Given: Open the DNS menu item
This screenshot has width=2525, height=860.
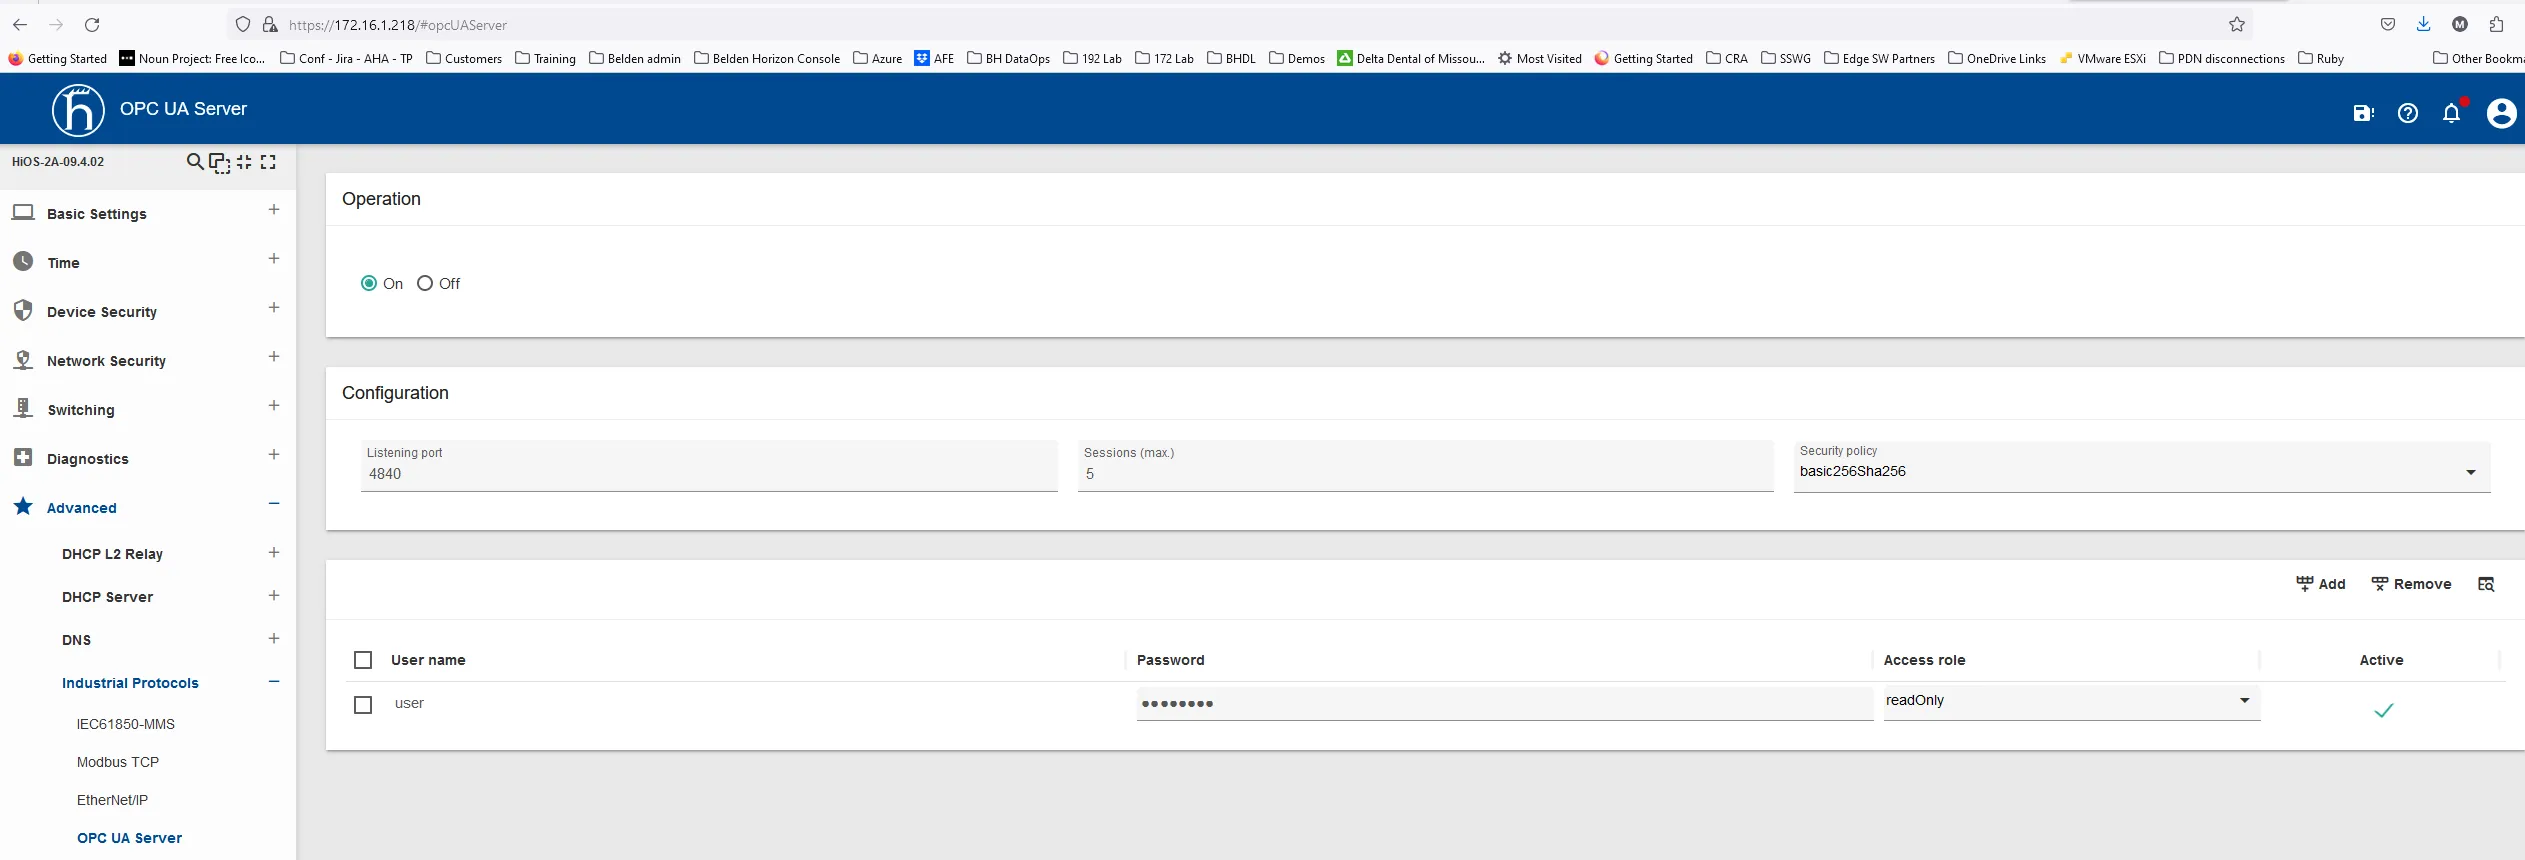Looking at the screenshot, I should [x=76, y=640].
